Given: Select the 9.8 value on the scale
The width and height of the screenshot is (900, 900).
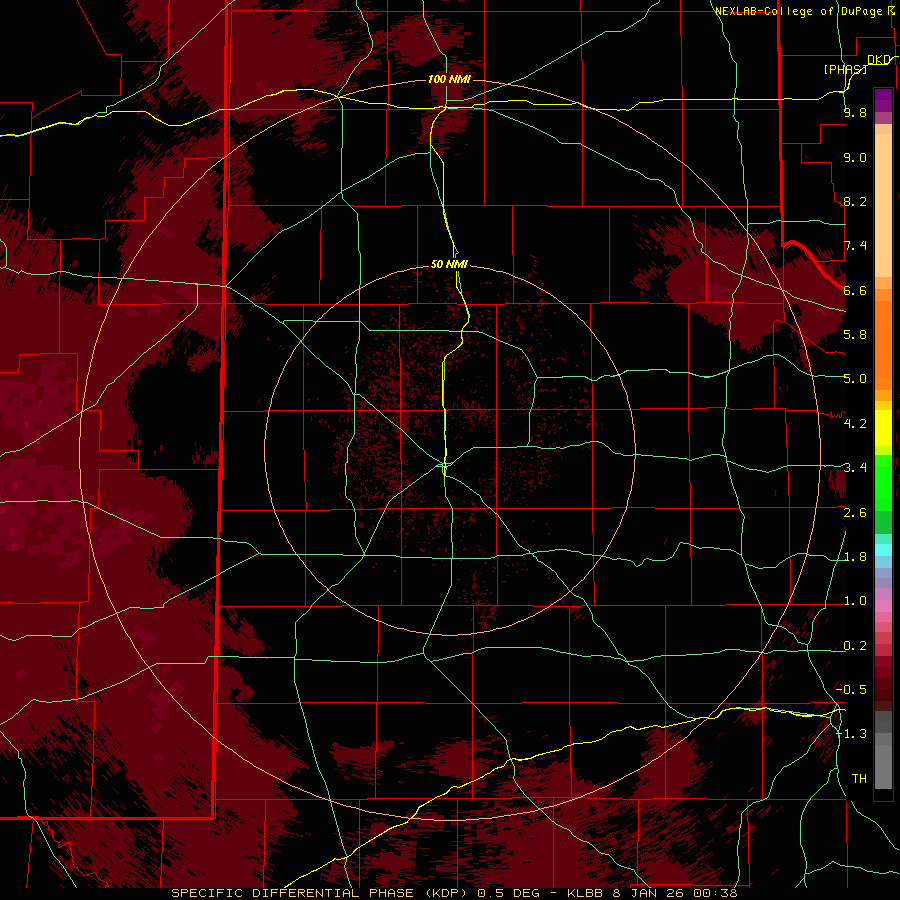Looking at the screenshot, I should 855,112.
